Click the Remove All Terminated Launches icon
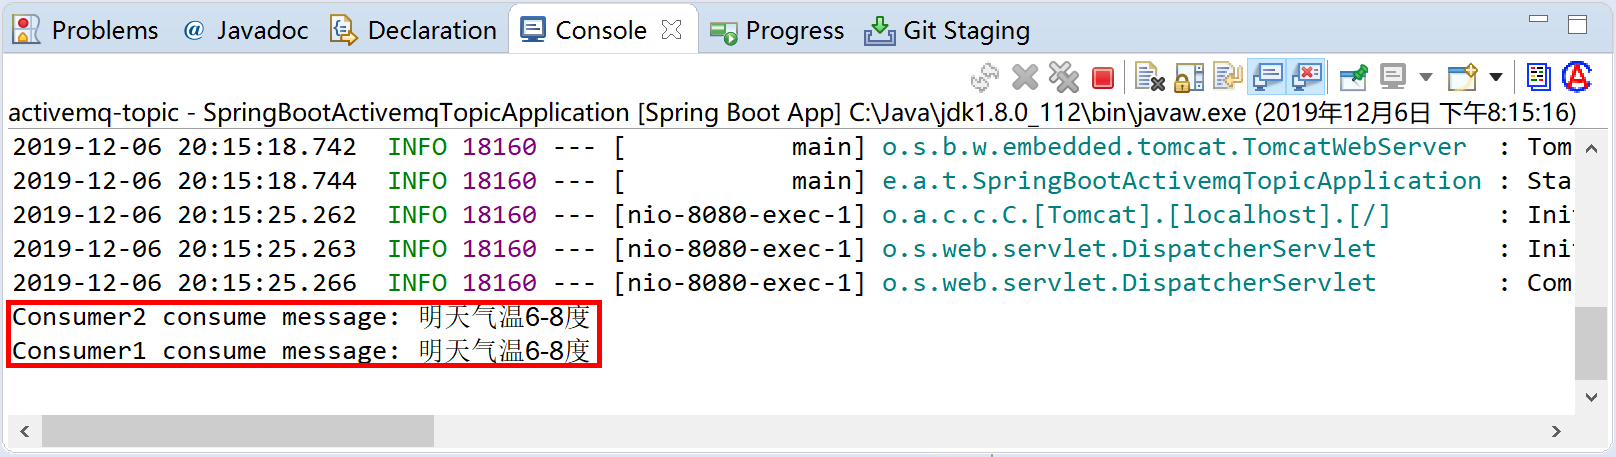1616x457 pixels. [x=1064, y=78]
